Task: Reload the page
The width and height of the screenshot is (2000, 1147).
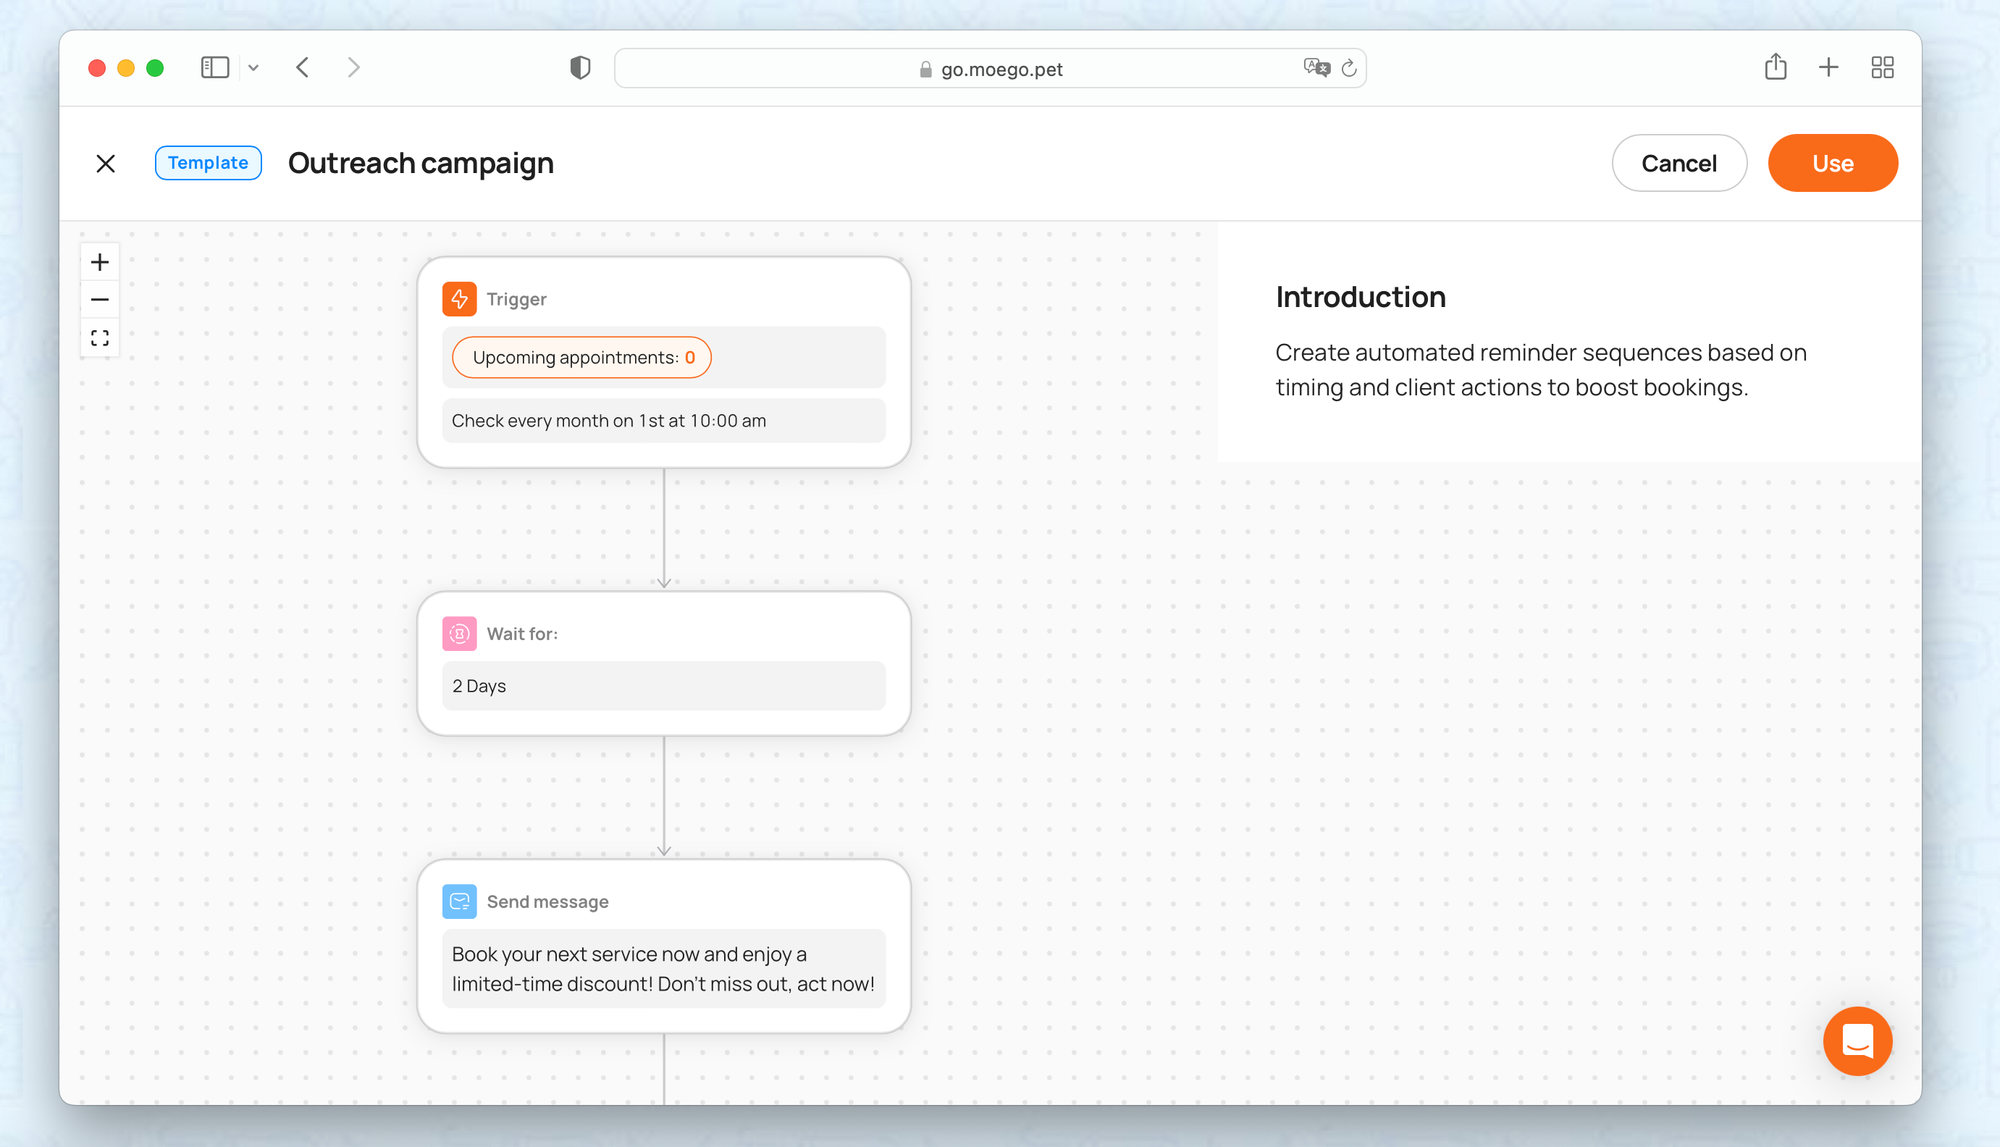Action: pyautogui.click(x=1349, y=68)
